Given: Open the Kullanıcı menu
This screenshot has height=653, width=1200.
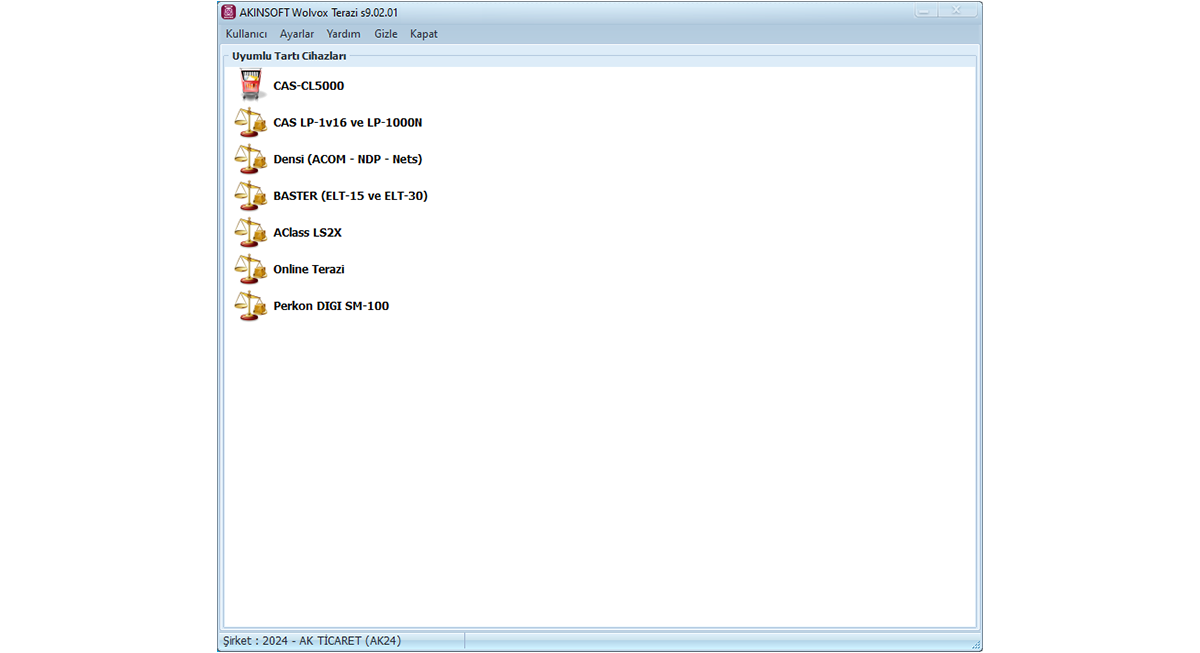Looking at the screenshot, I should (246, 34).
